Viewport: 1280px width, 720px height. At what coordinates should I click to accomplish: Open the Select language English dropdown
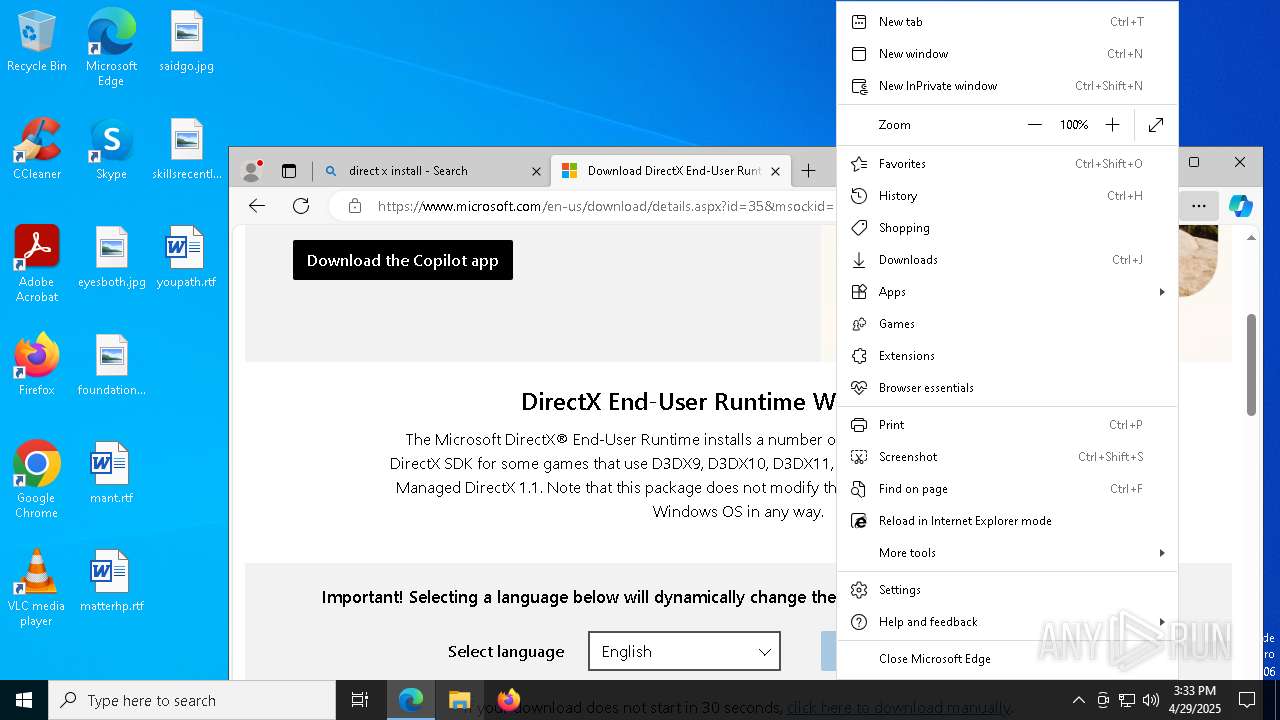684,651
